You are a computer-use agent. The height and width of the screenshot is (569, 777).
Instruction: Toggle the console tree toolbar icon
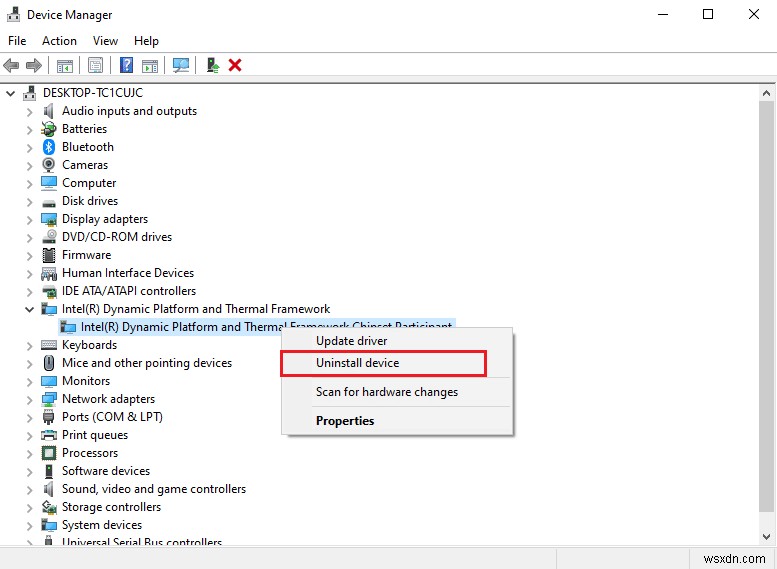click(65, 65)
